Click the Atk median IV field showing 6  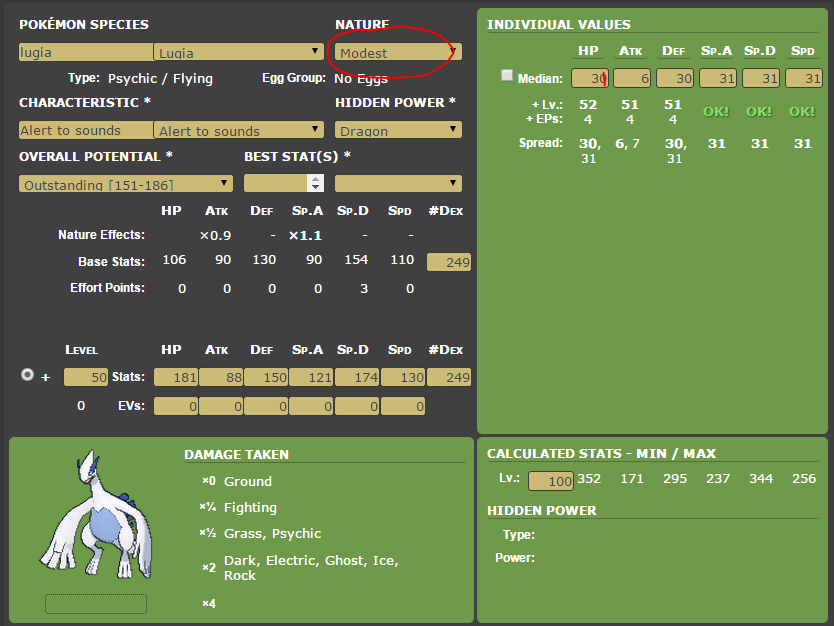(632, 78)
